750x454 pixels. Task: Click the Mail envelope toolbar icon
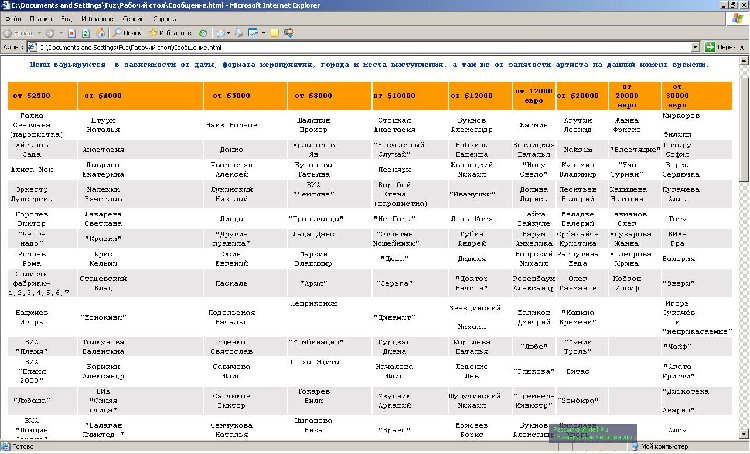(x=220, y=33)
